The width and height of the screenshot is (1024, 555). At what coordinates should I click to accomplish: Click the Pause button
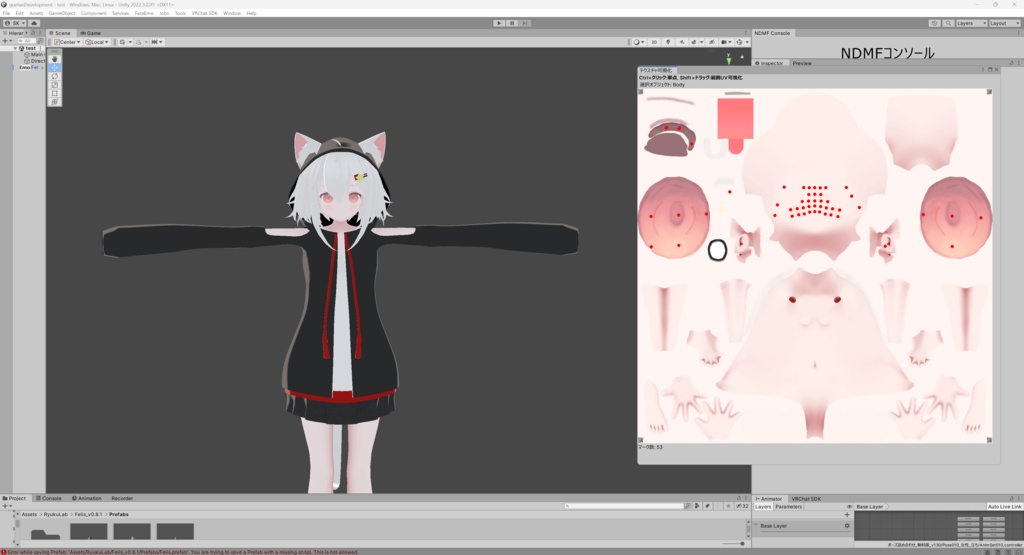coord(512,23)
